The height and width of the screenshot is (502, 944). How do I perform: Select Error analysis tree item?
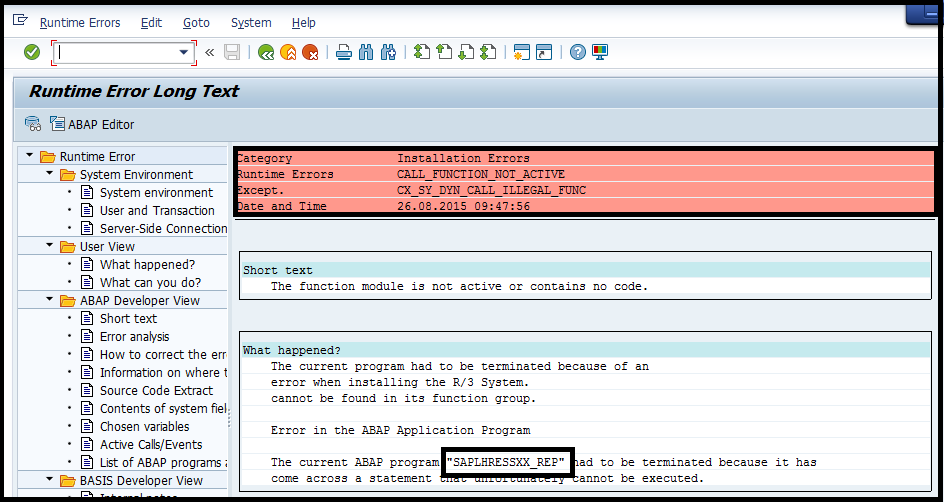[134, 336]
